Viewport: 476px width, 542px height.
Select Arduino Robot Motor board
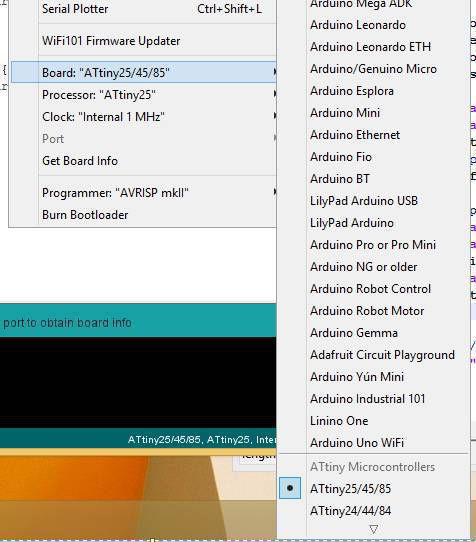pos(373,311)
